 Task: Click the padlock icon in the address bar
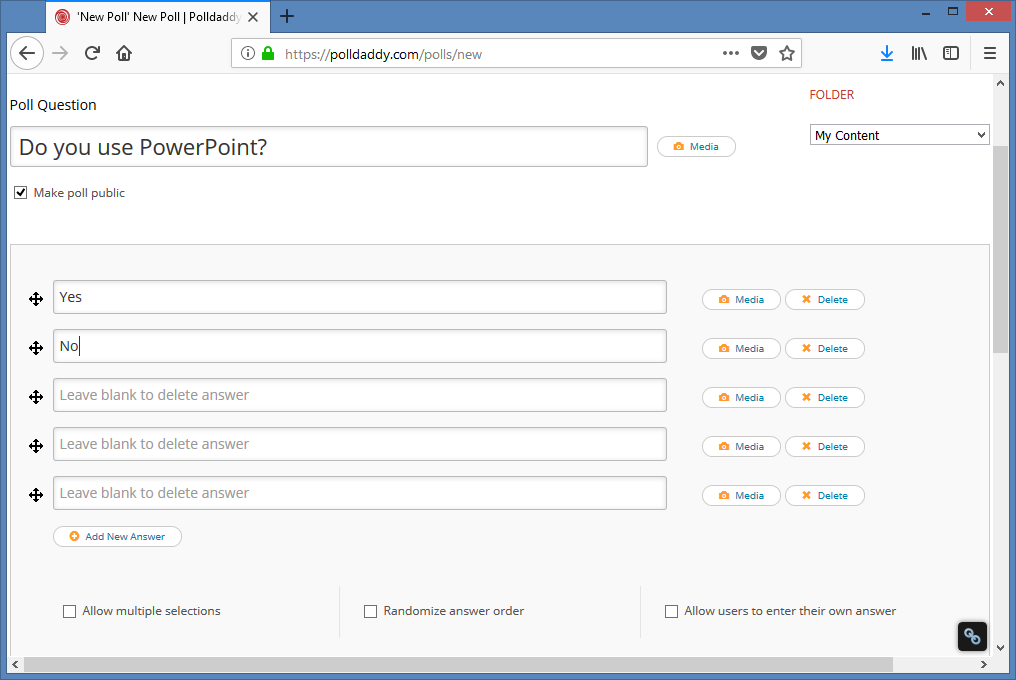pyautogui.click(x=267, y=54)
